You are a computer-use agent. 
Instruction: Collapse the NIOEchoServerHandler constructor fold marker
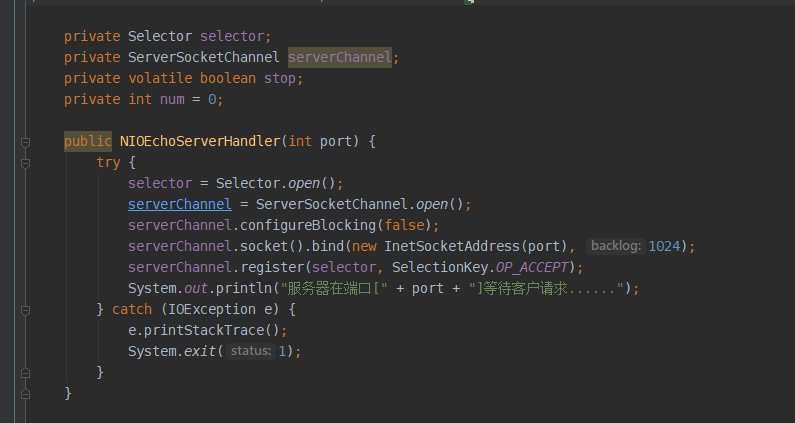[26, 141]
